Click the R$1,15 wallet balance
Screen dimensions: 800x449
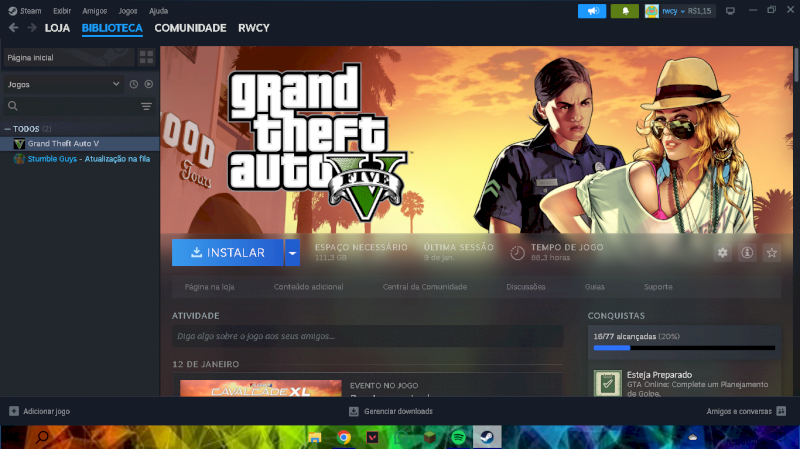(x=699, y=11)
